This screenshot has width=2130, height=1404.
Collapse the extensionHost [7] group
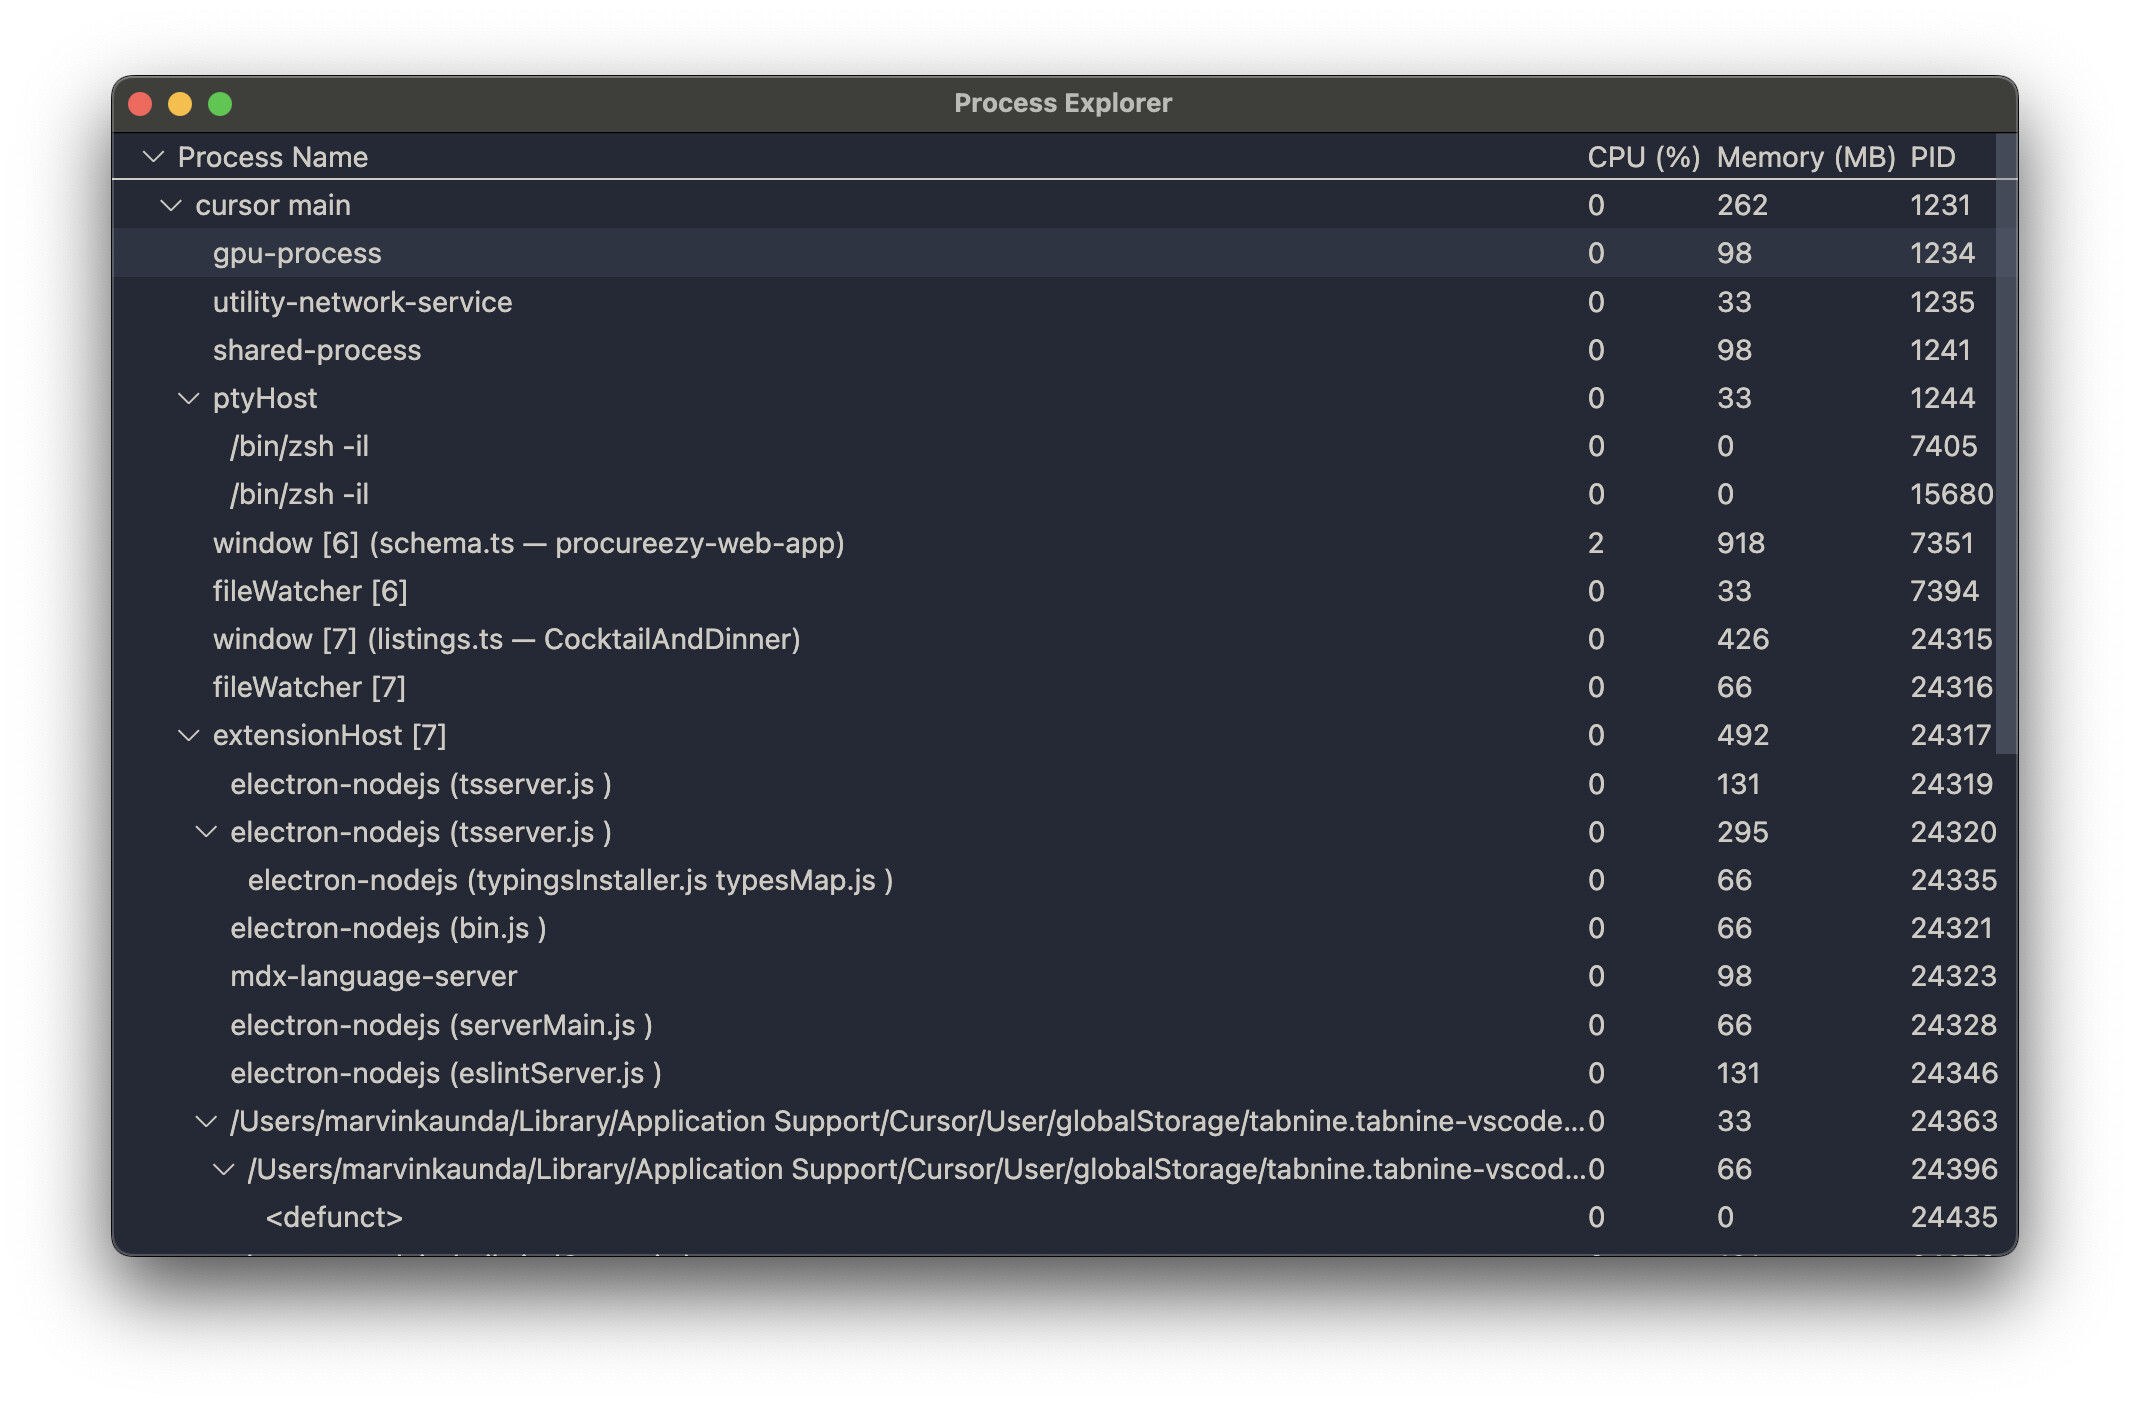pyautogui.click(x=188, y=736)
